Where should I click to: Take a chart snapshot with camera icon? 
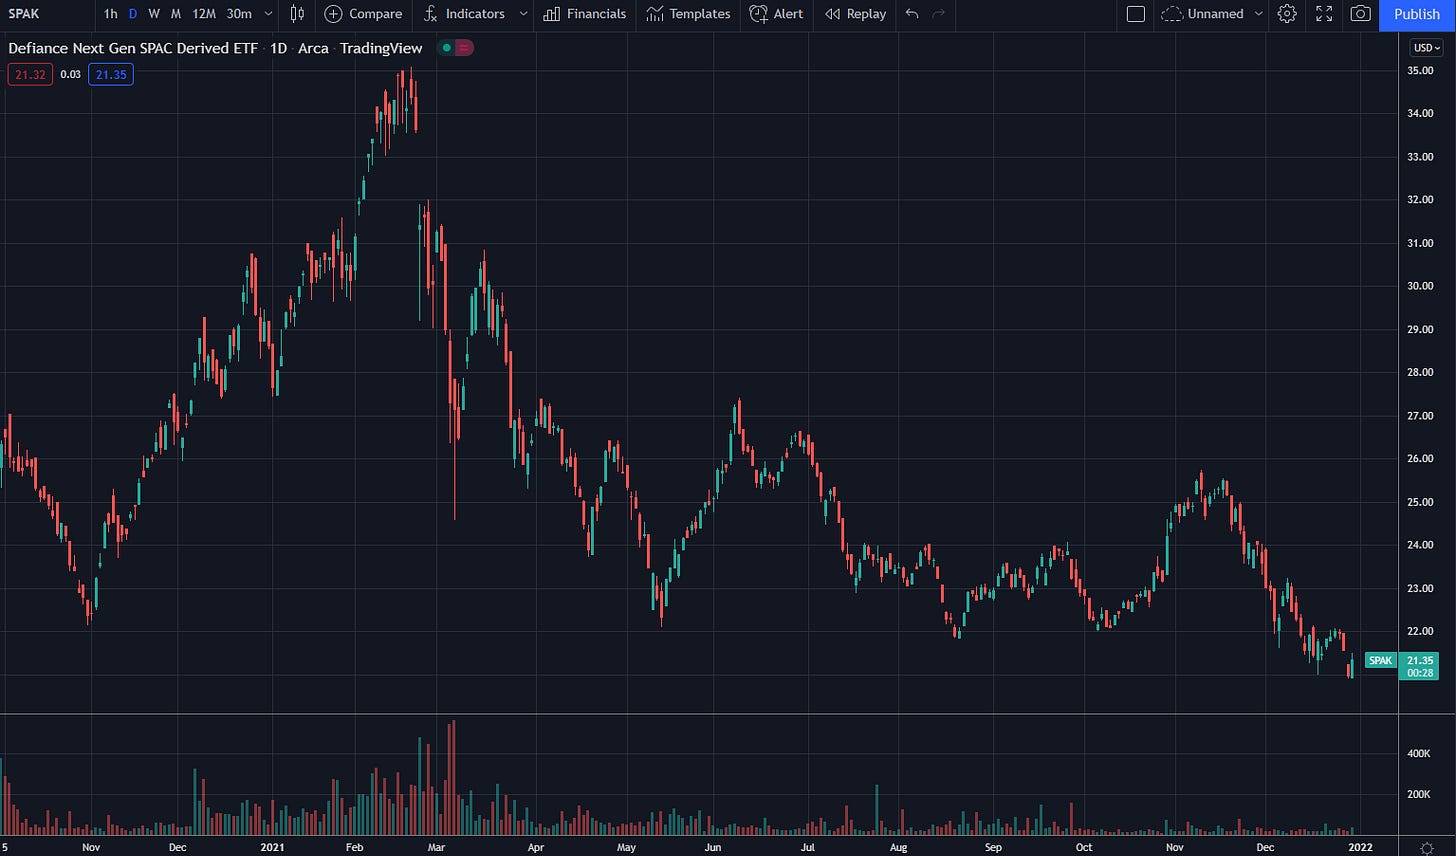coord(1360,14)
